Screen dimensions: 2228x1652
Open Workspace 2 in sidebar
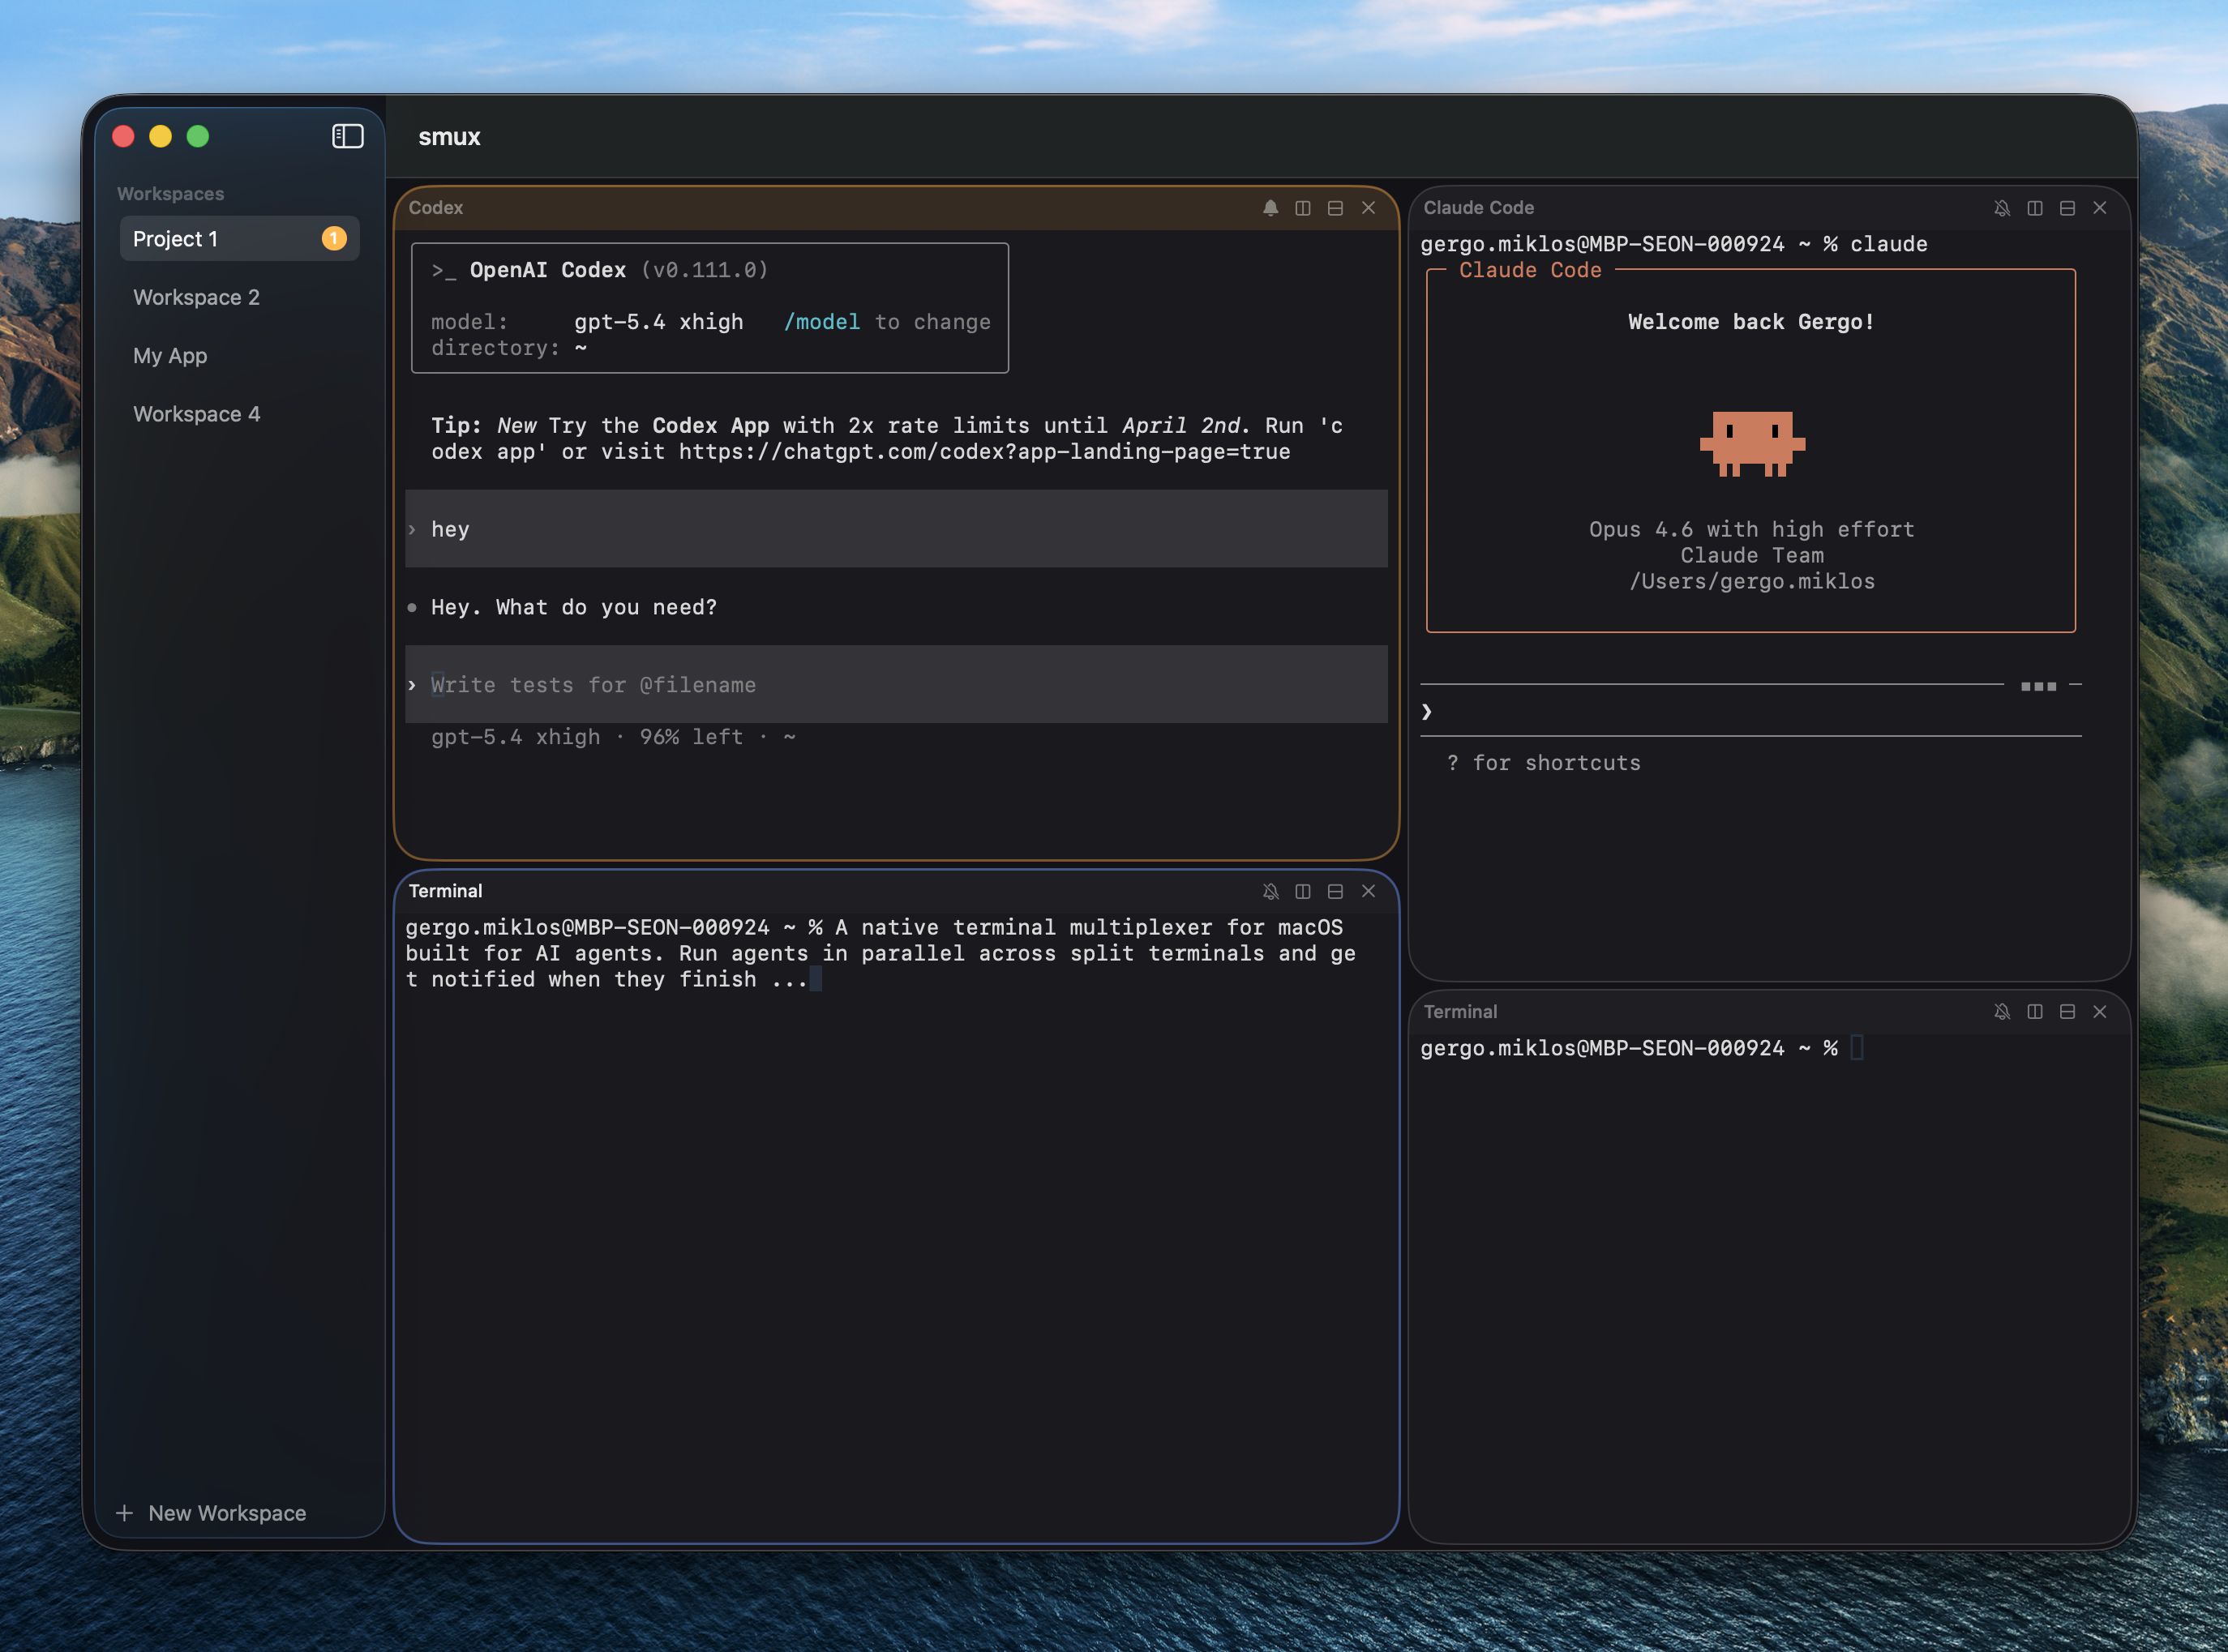239,297
